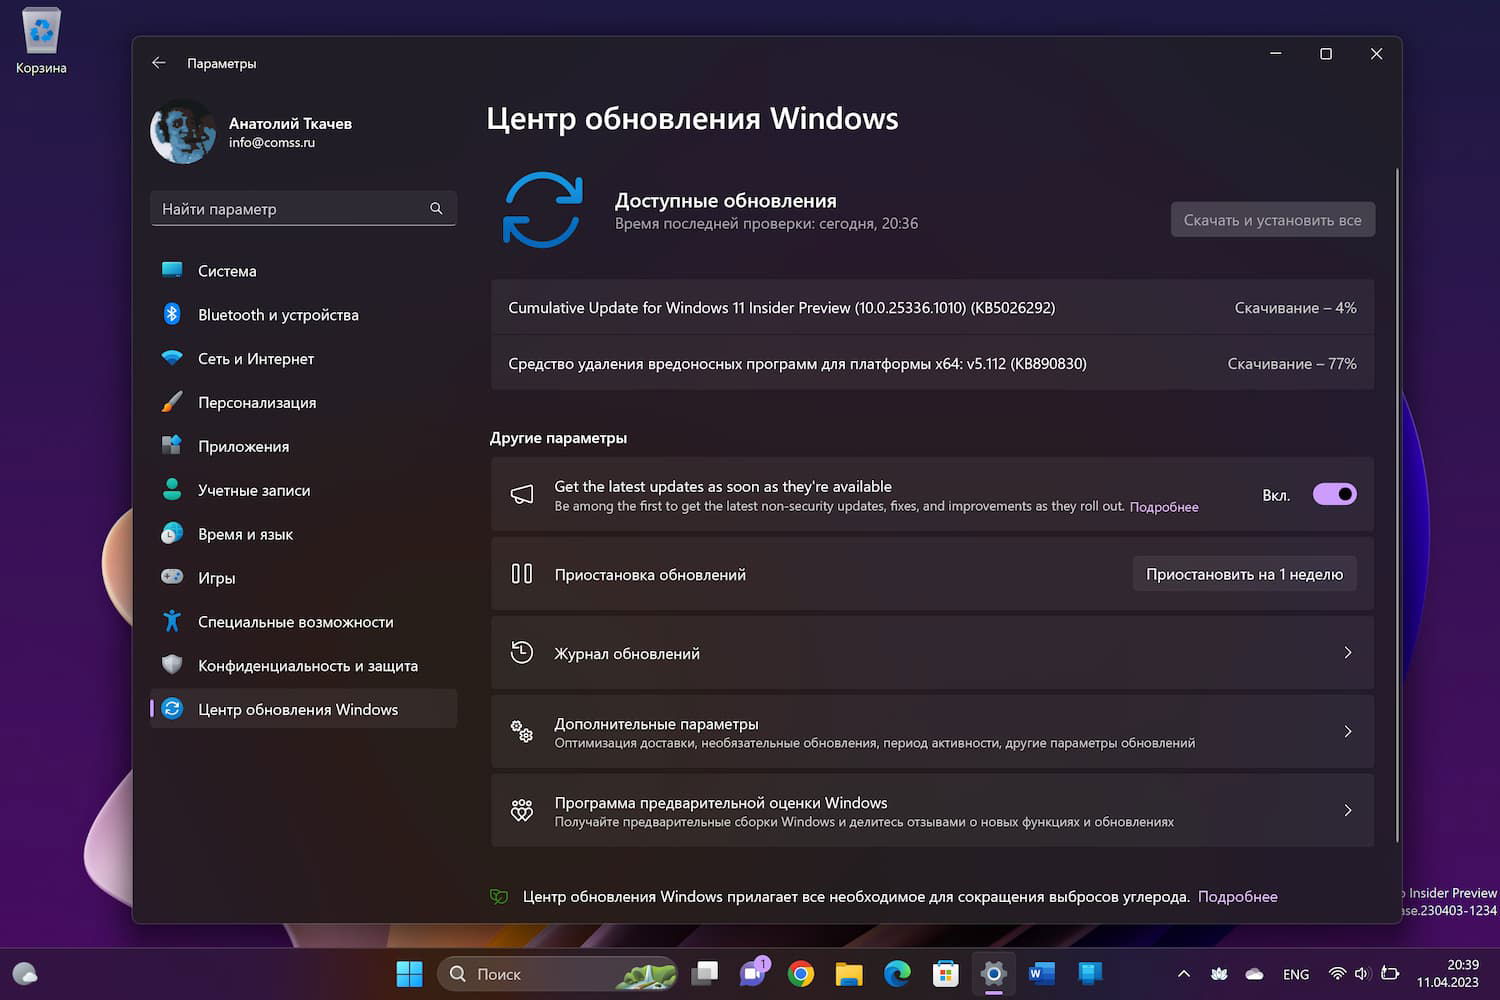Go back using the arrow beside Параметры

[158, 63]
